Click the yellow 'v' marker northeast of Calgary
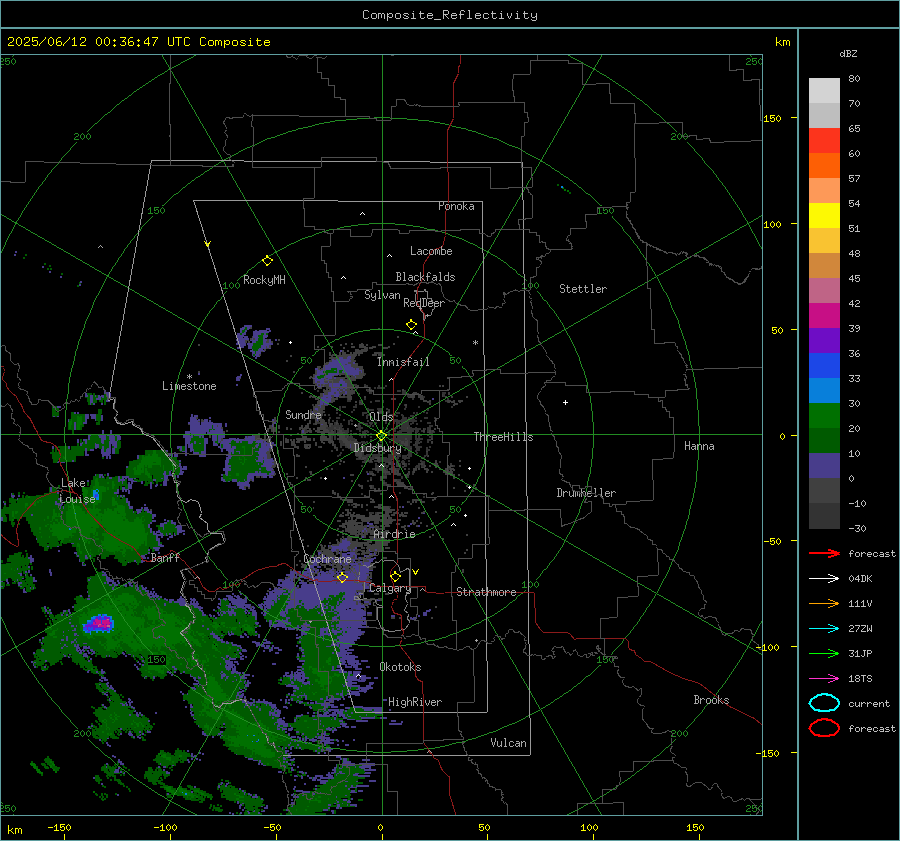 pos(416,572)
